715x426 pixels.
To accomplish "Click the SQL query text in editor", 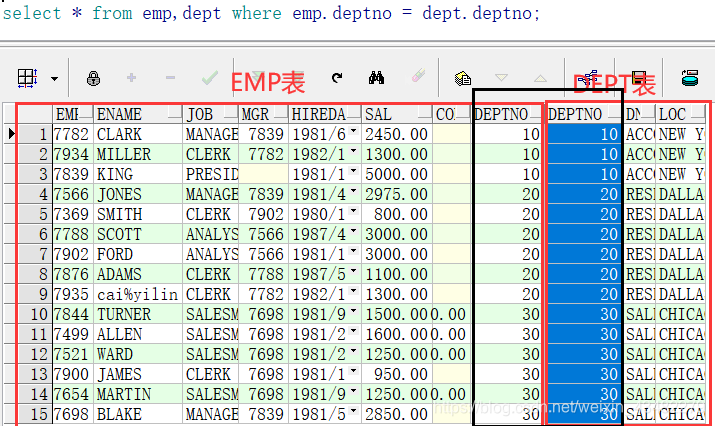I will click(271, 13).
